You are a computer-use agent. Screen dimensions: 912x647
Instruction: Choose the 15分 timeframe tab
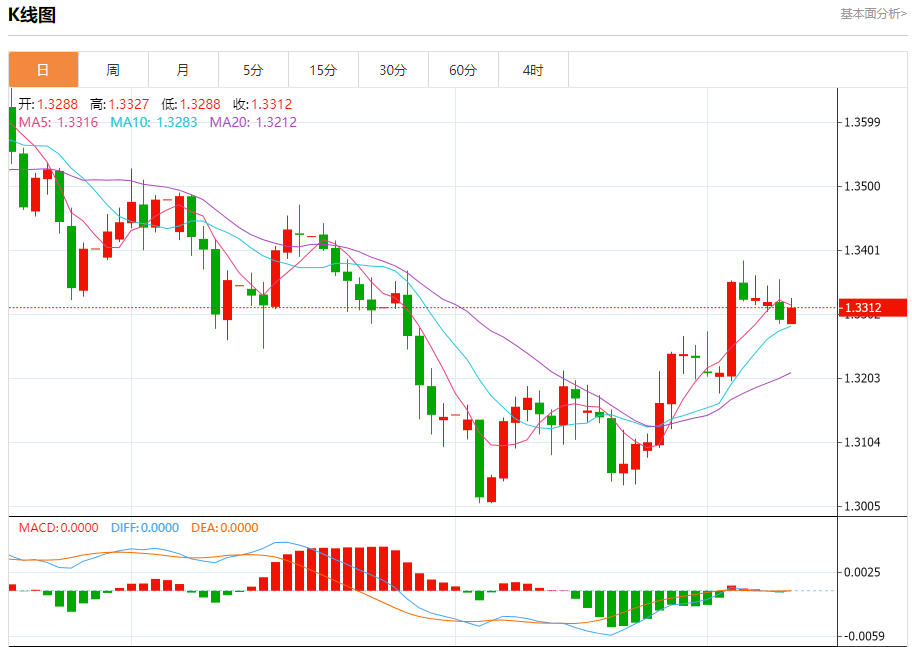pyautogui.click(x=323, y=70)
